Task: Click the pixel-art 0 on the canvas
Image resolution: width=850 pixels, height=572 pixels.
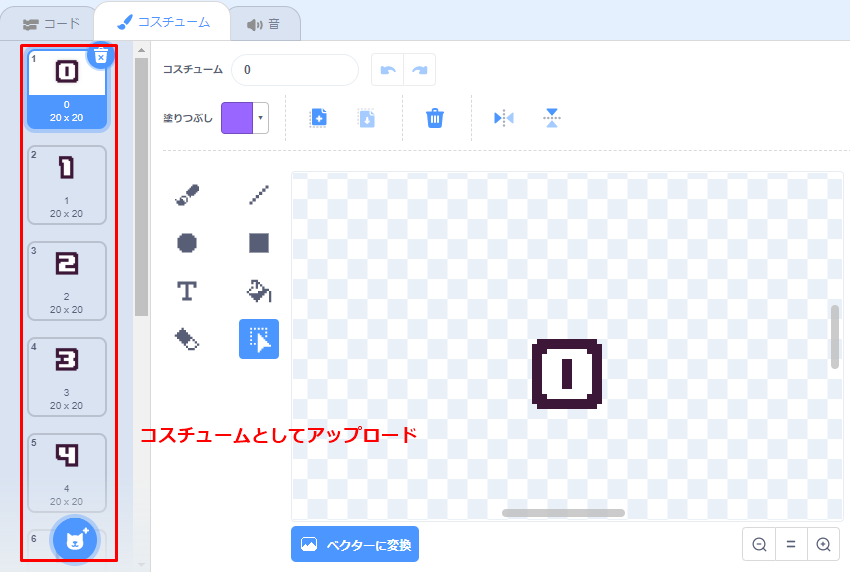Action: click(x=567, y=374)
